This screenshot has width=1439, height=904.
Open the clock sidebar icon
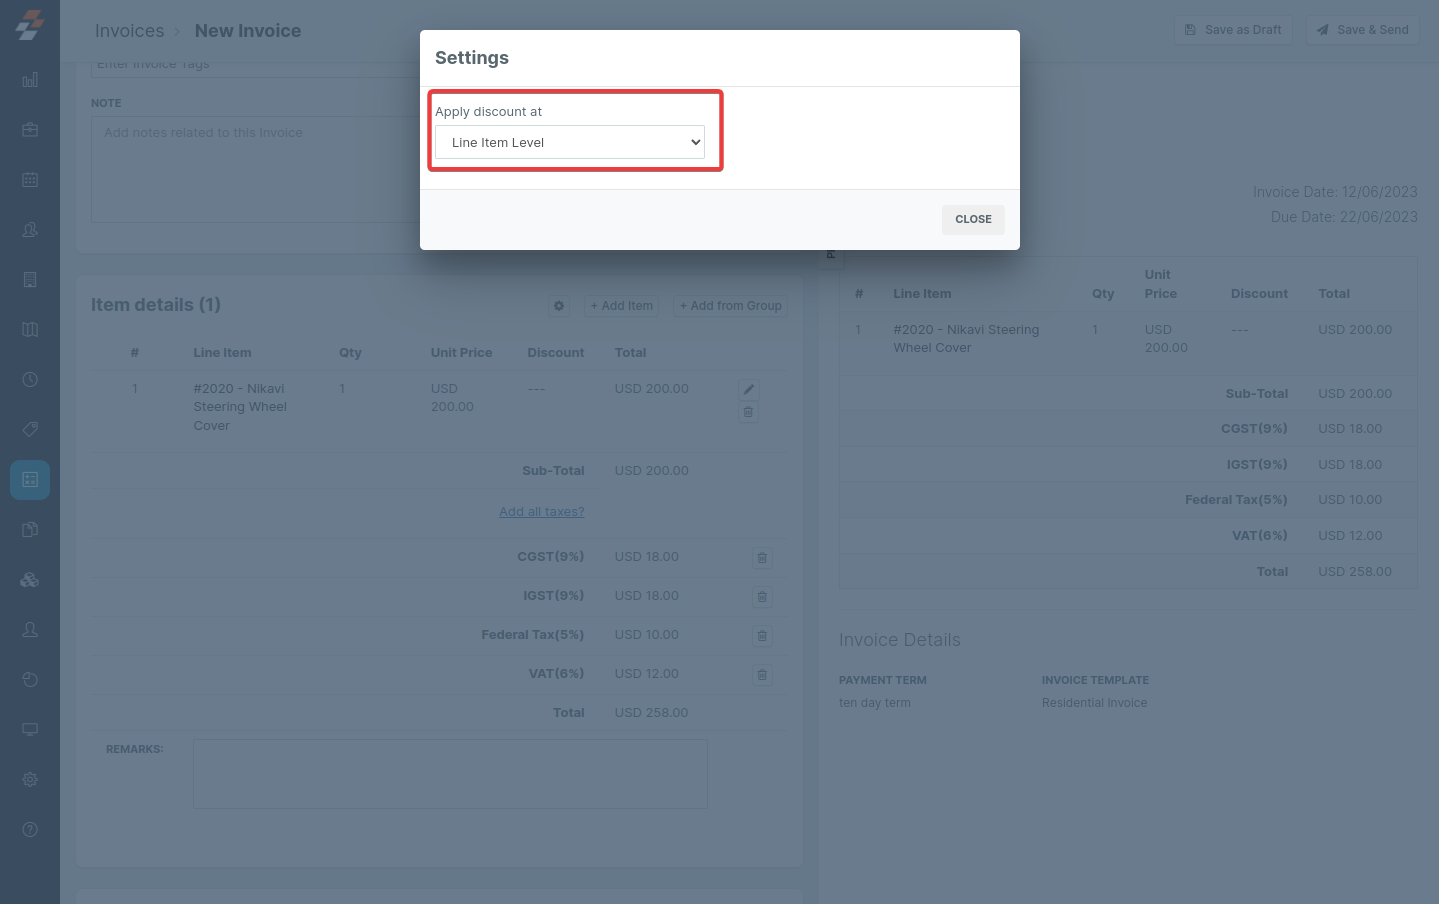(30, 380)
